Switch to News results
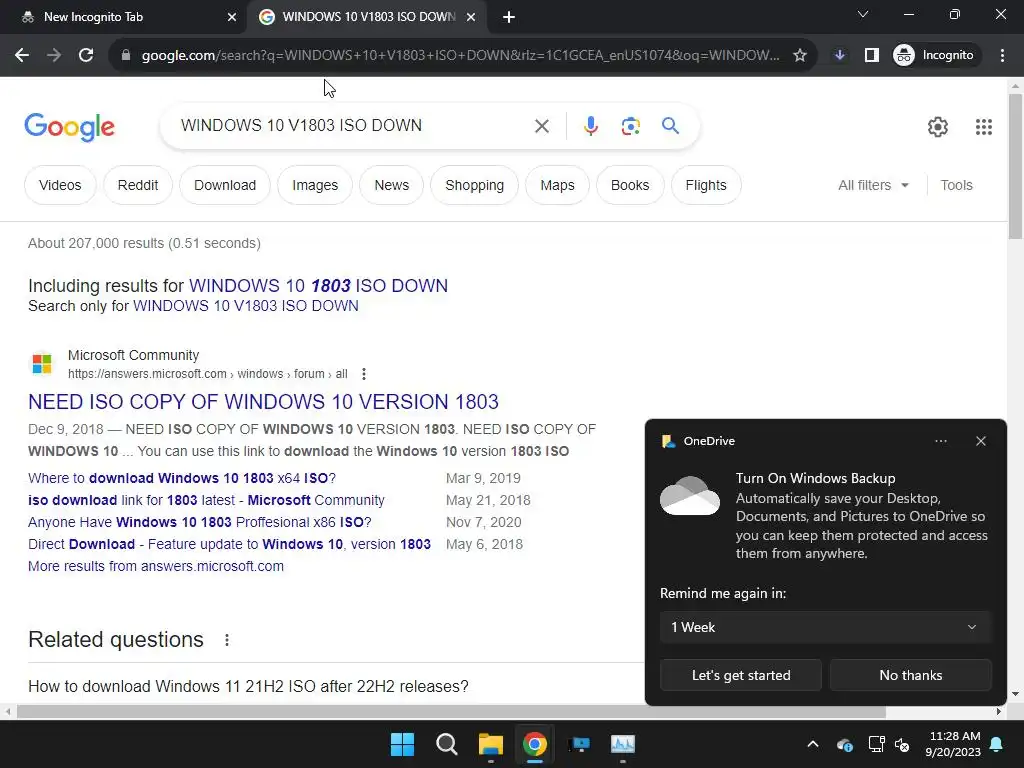 (x=391, y=185)
